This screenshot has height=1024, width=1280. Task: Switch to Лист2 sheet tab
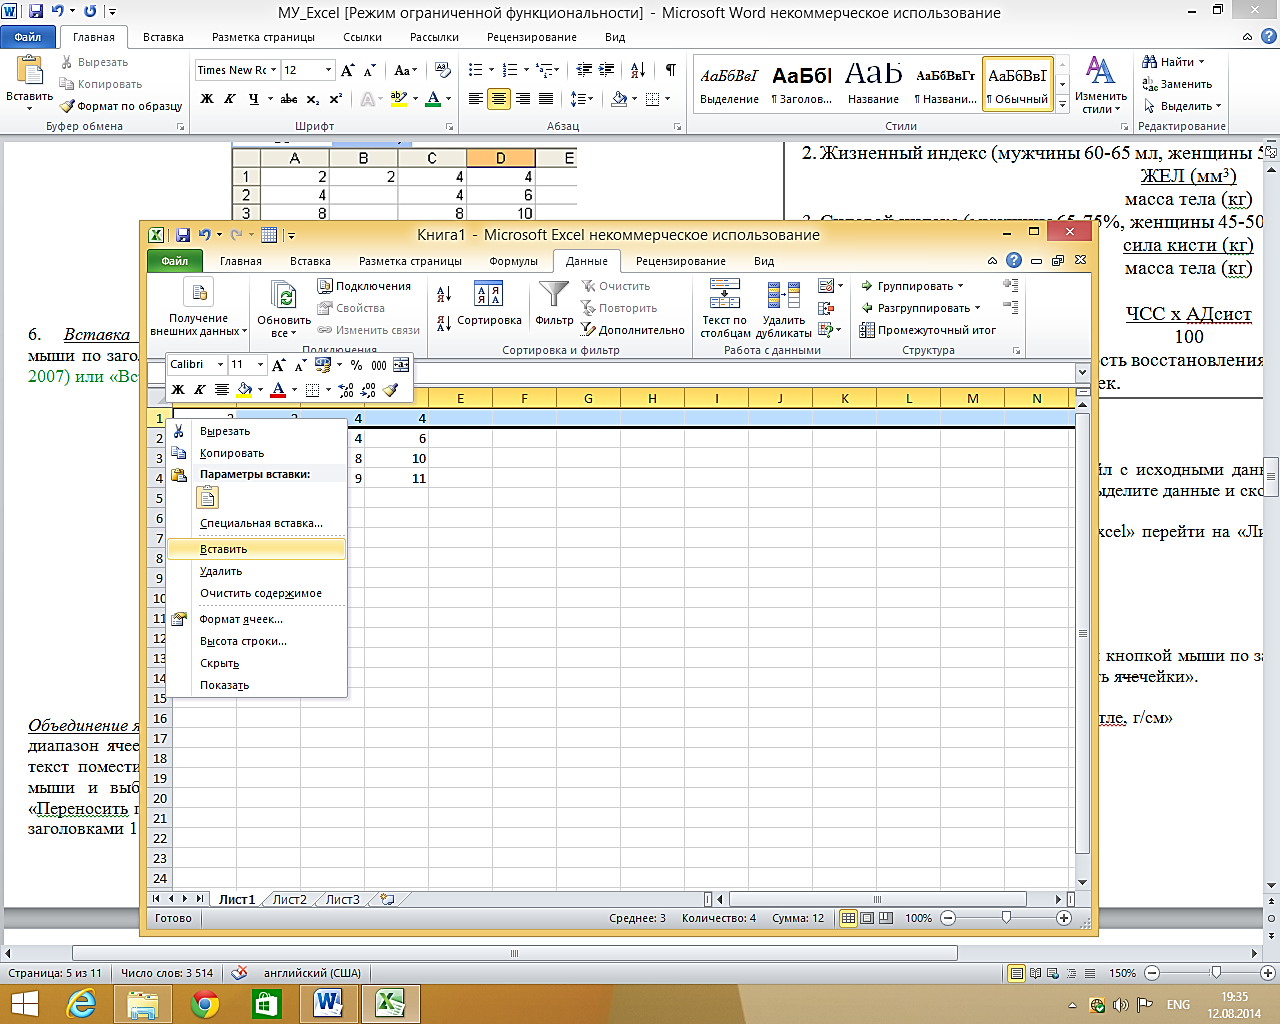[x=290, y=899]
